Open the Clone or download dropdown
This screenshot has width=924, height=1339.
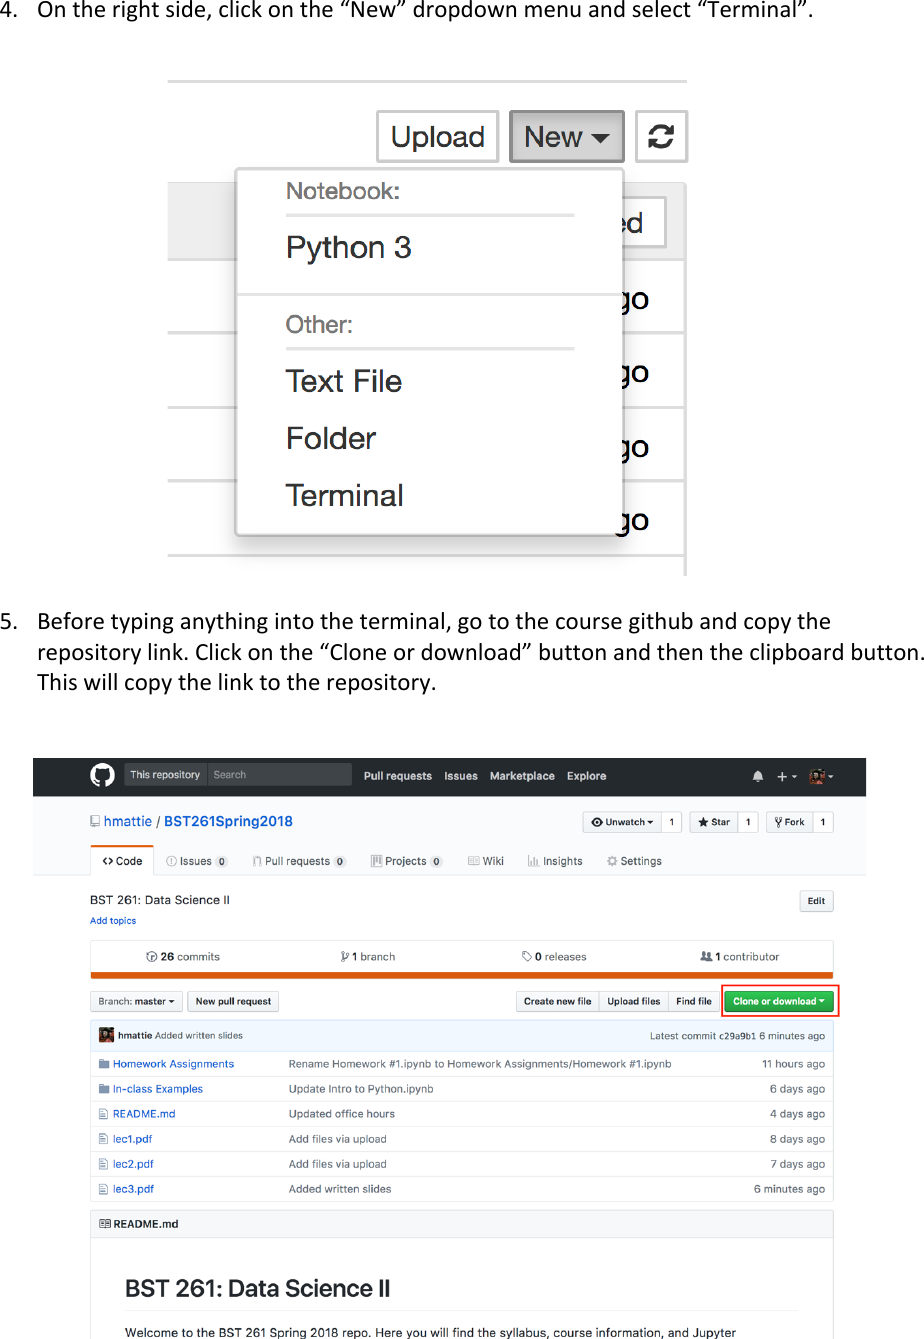point(779,1001)
